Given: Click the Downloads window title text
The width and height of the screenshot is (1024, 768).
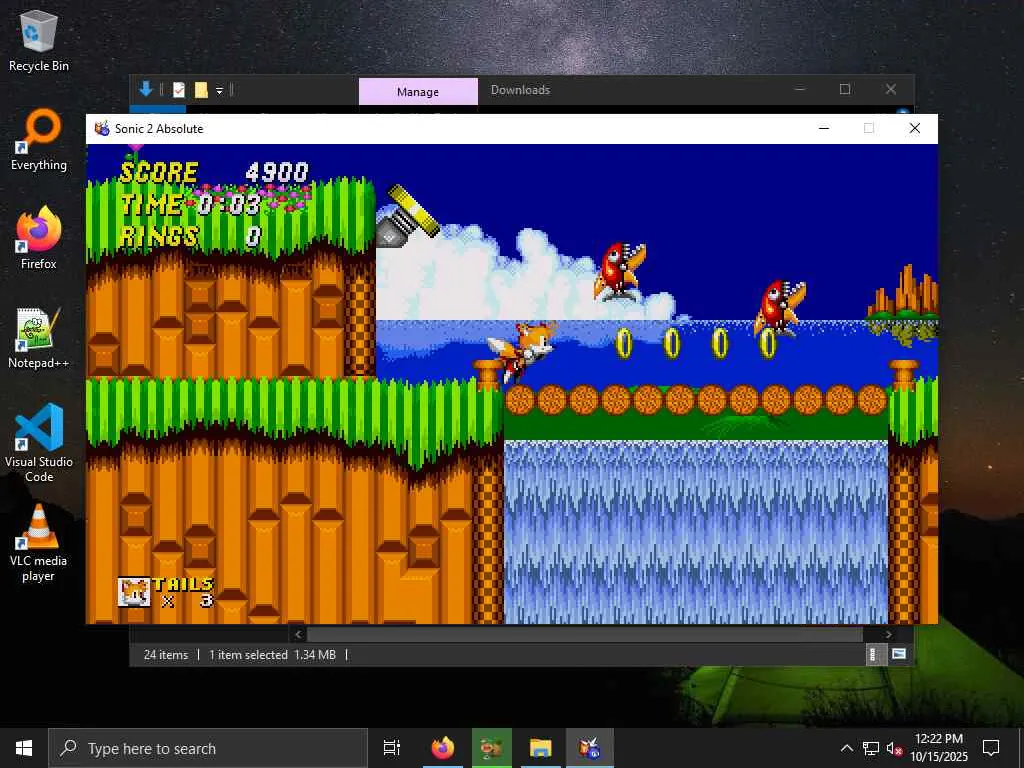Looking at the screenshot, I should click(520, 90).
